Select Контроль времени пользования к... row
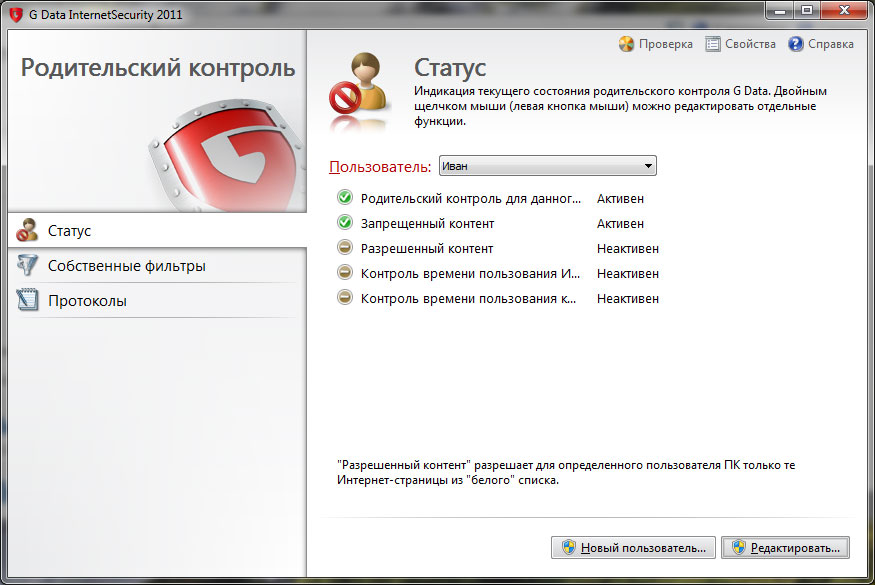This screenshot has height=585, width=875. [498, 299]
